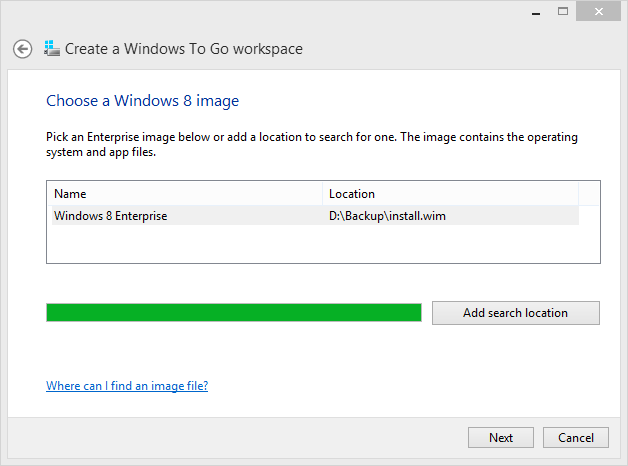Click the 'Create a Windows To Go workspace' title
Image resolution: width=628 pixels, height=466 pixels.
[x=184, y=49]
